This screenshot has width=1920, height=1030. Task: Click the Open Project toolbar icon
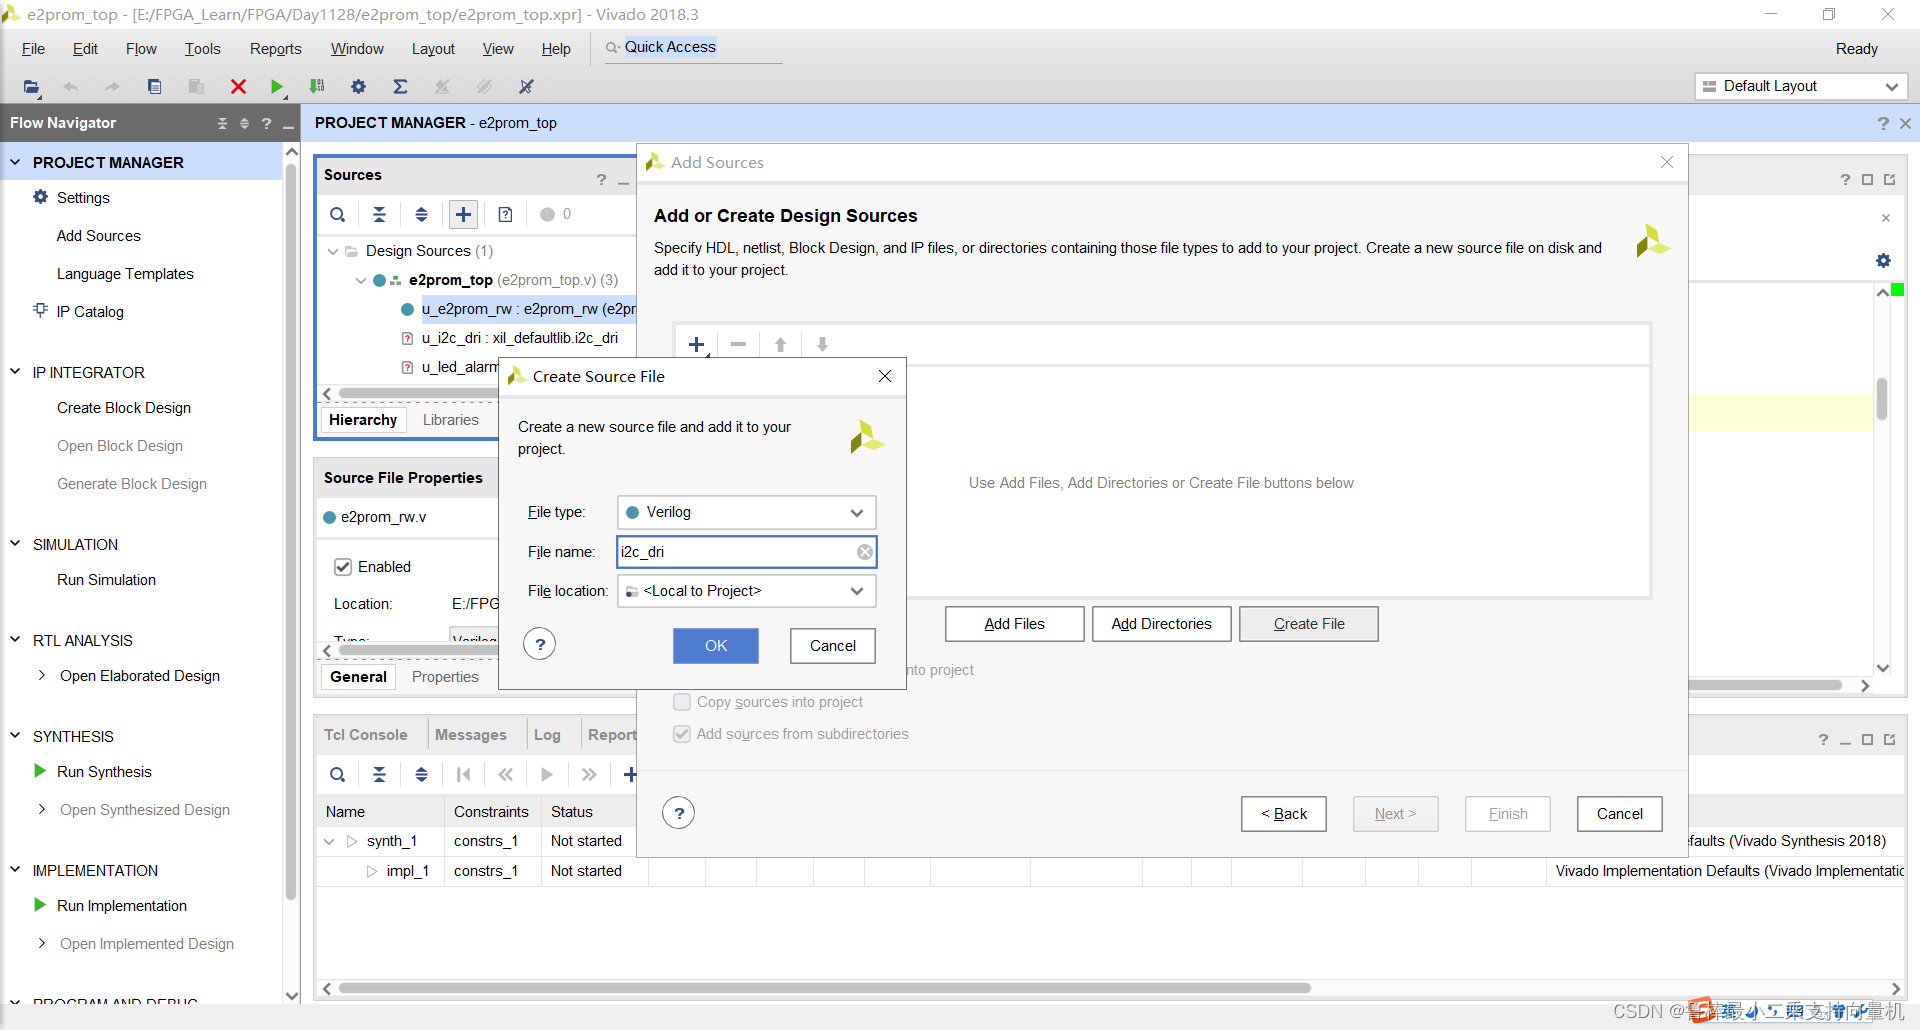coord(31,87)
